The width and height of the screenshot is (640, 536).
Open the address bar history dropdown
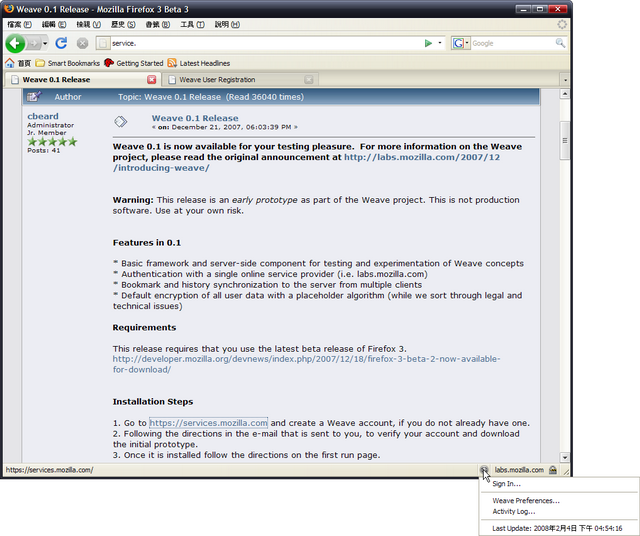(440, 43)
